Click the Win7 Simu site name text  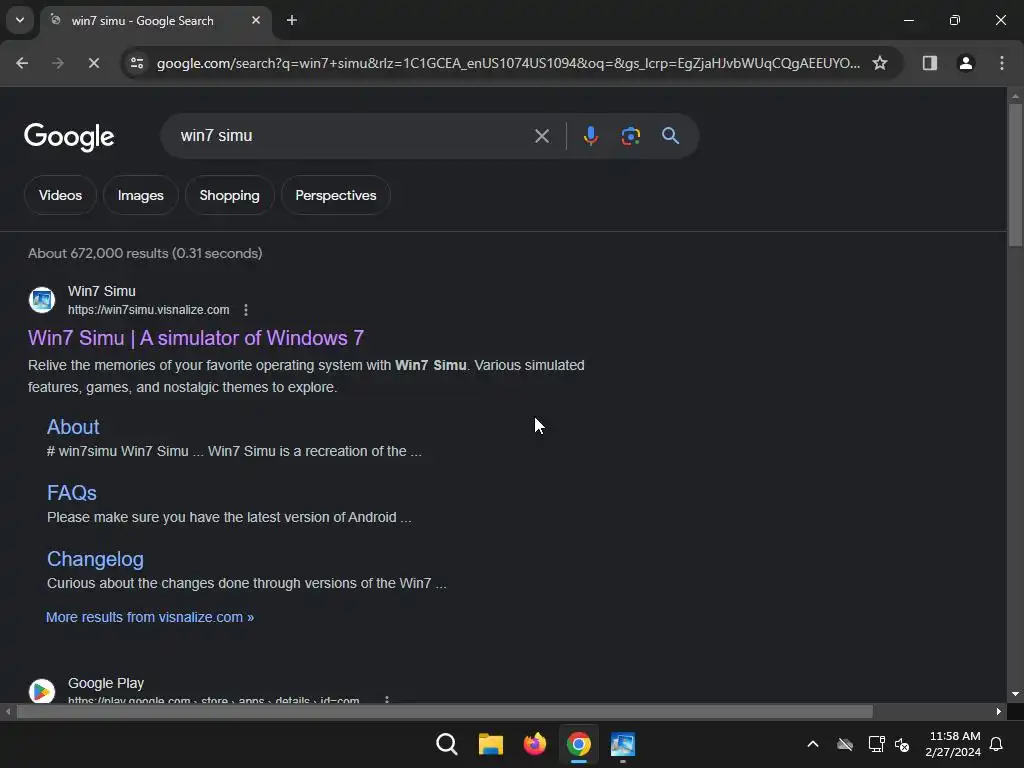tap(102, 291)
